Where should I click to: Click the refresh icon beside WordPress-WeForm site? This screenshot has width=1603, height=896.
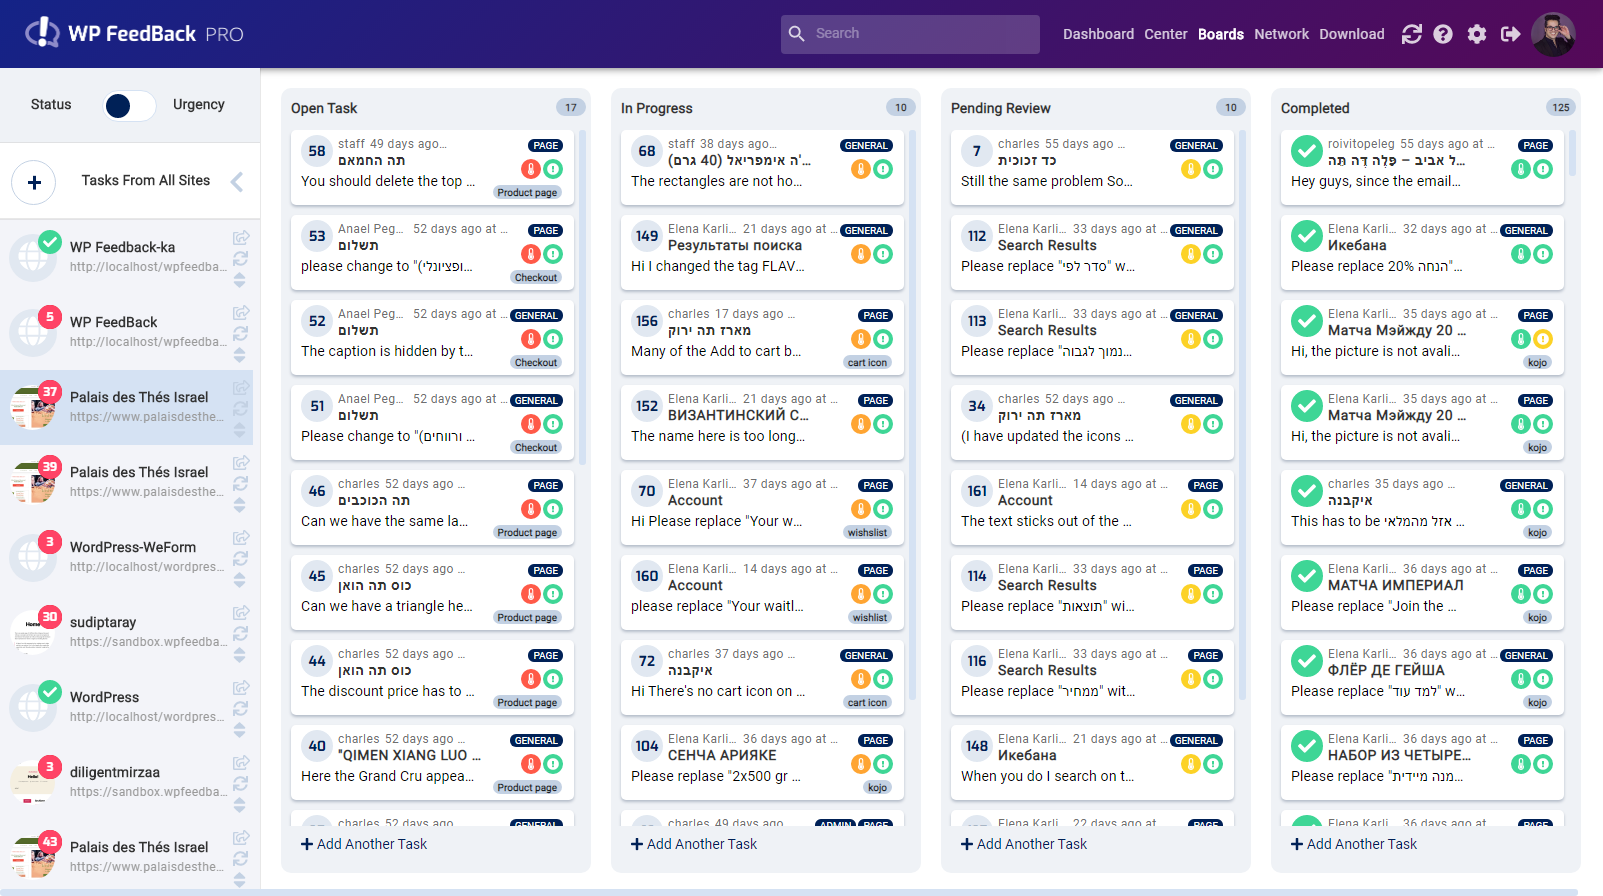pos(240,558)
